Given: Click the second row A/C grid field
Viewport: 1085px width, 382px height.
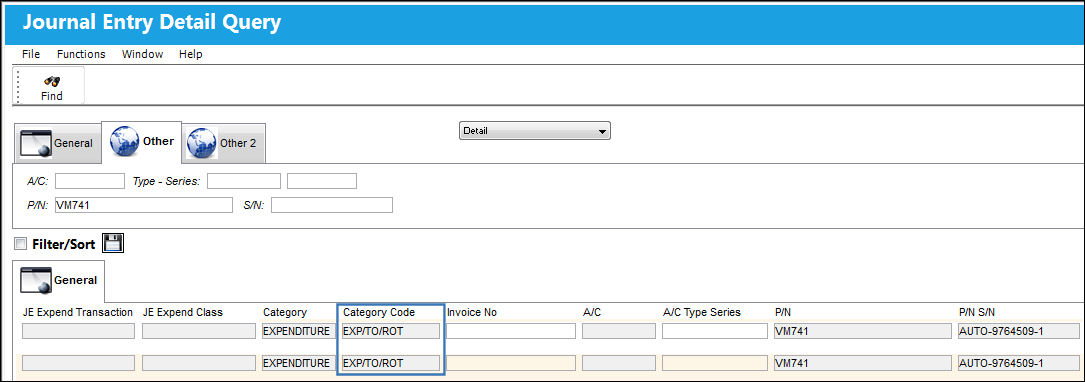Looking at the screenshot, I should coord(619,363).
